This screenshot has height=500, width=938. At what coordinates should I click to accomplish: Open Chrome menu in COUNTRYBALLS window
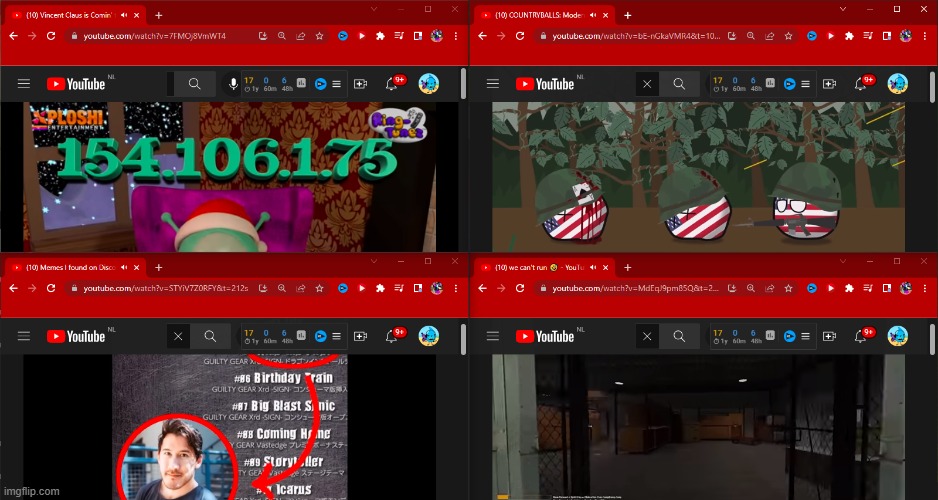[925, 36]
